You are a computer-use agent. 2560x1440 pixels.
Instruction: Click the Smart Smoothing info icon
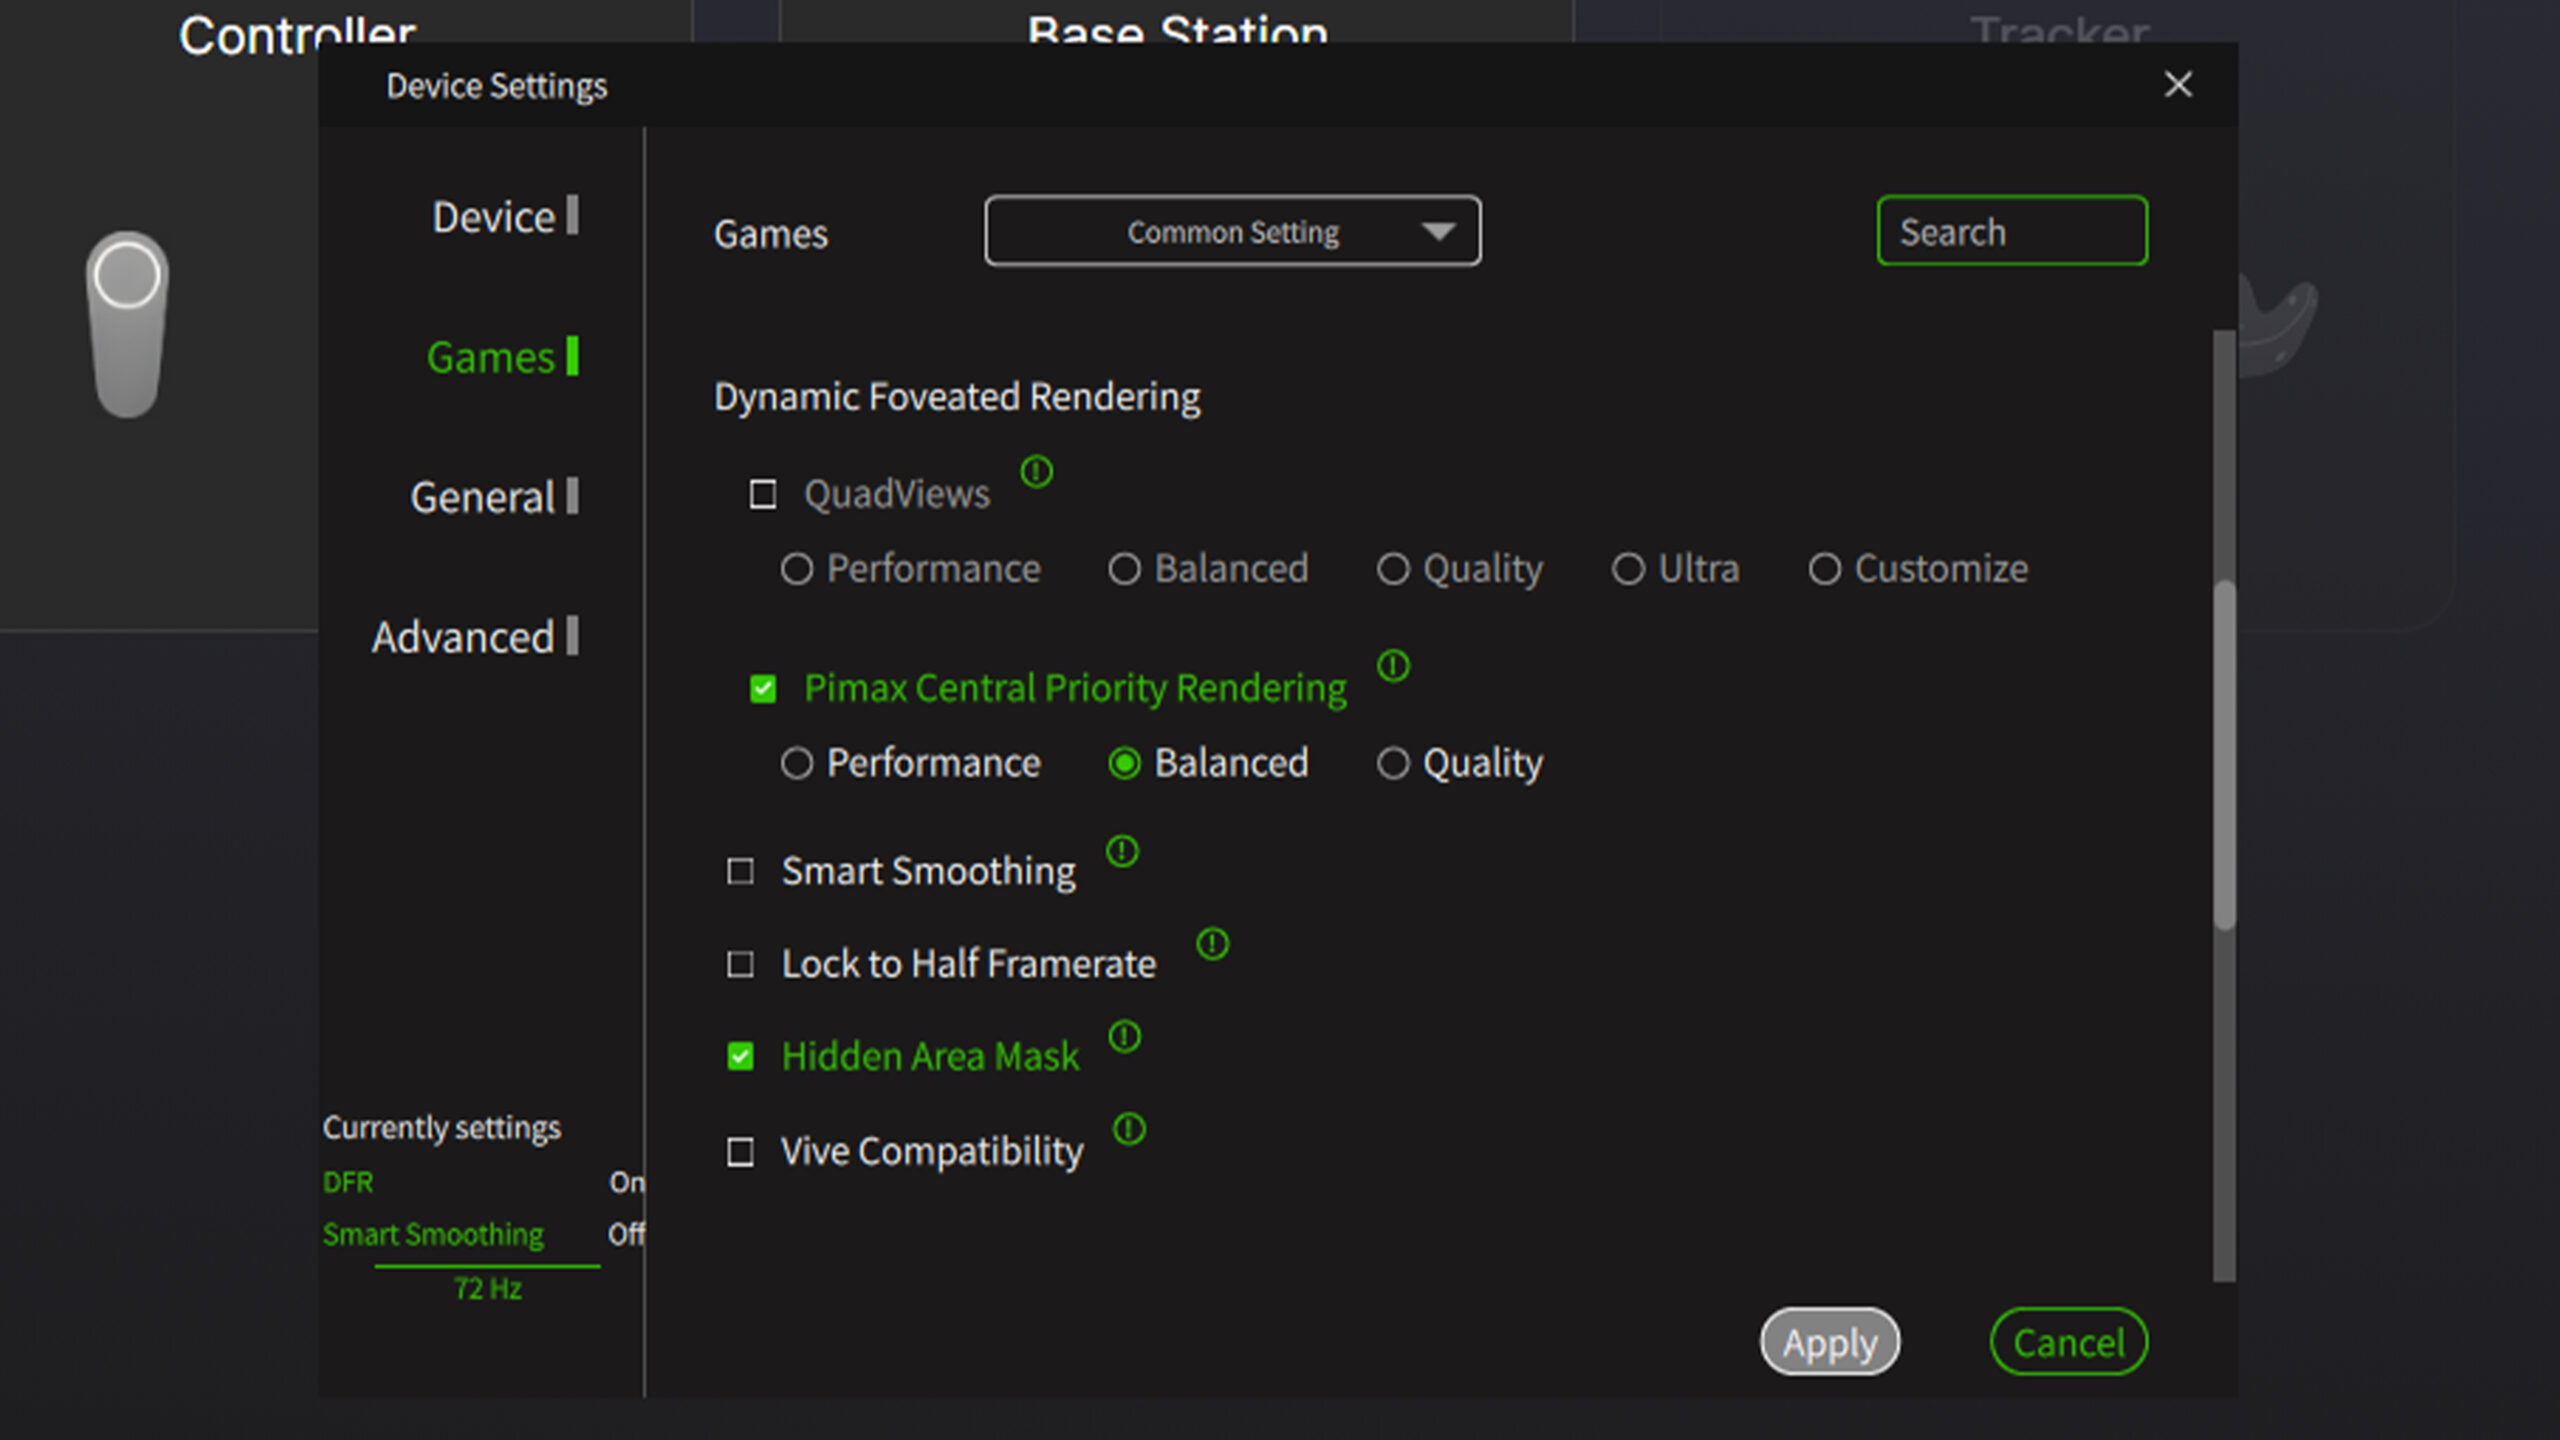point(1122,851)
